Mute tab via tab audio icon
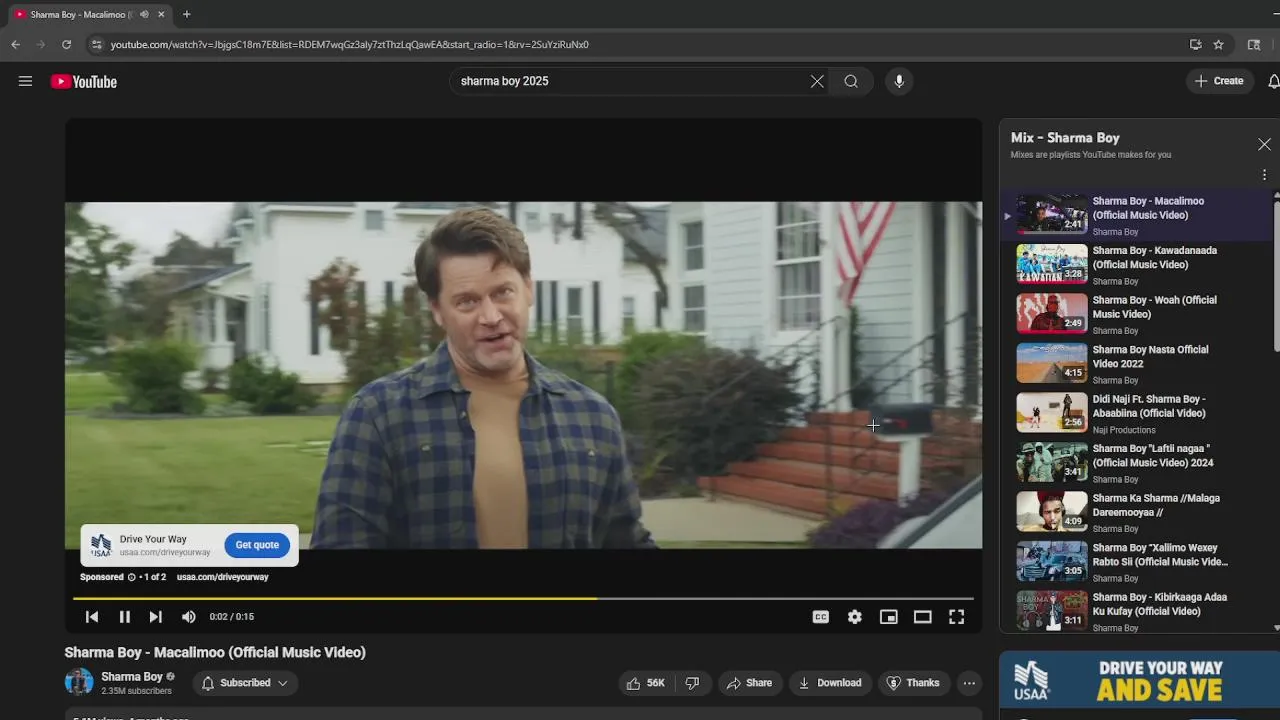1280x720 pixels. (x=144, y=14)
